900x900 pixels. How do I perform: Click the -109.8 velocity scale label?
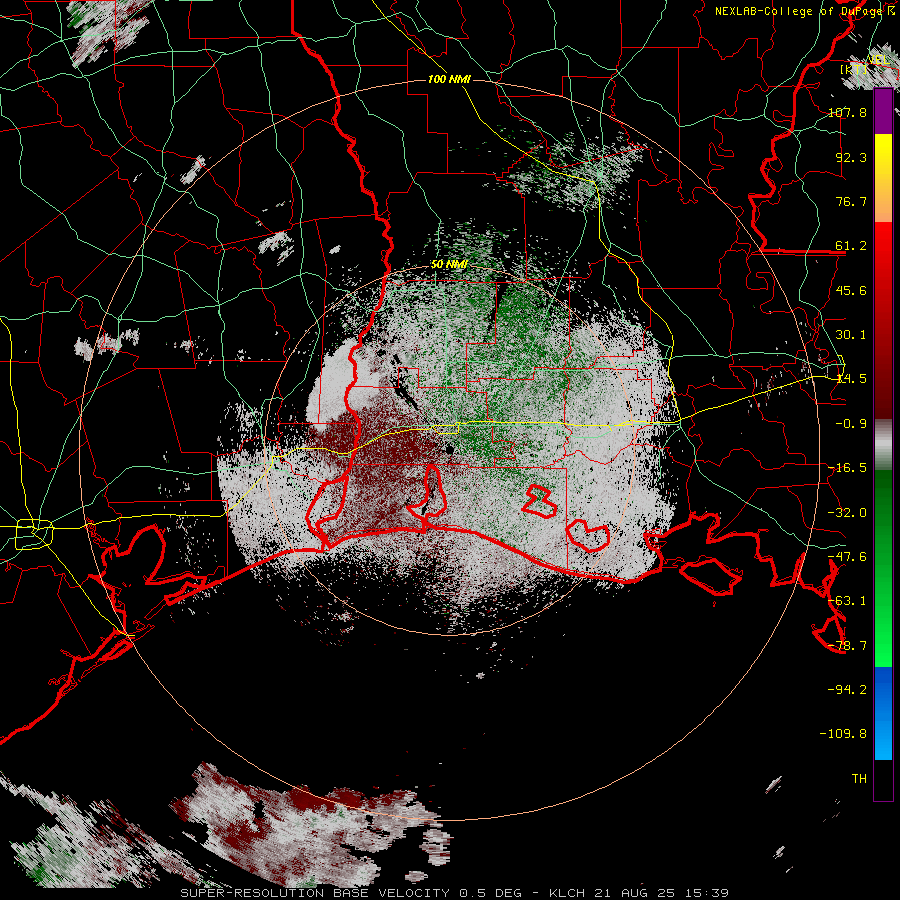[843, 734]
